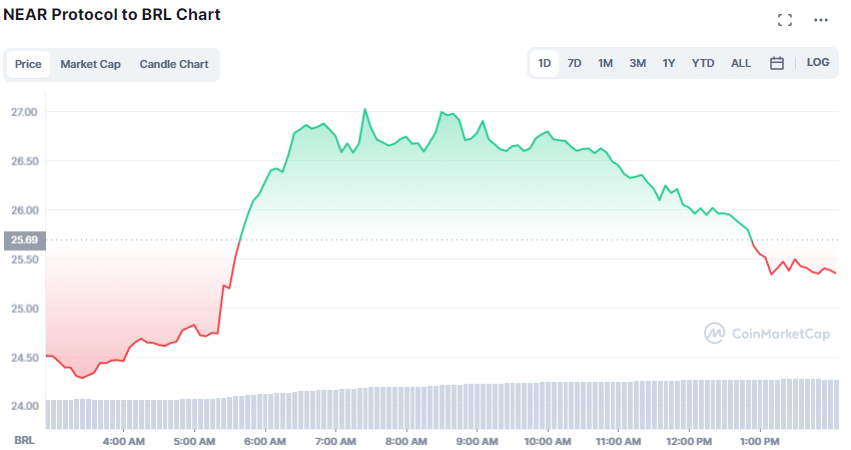Open the fullscreen chart view icon

tap(785, 20)
